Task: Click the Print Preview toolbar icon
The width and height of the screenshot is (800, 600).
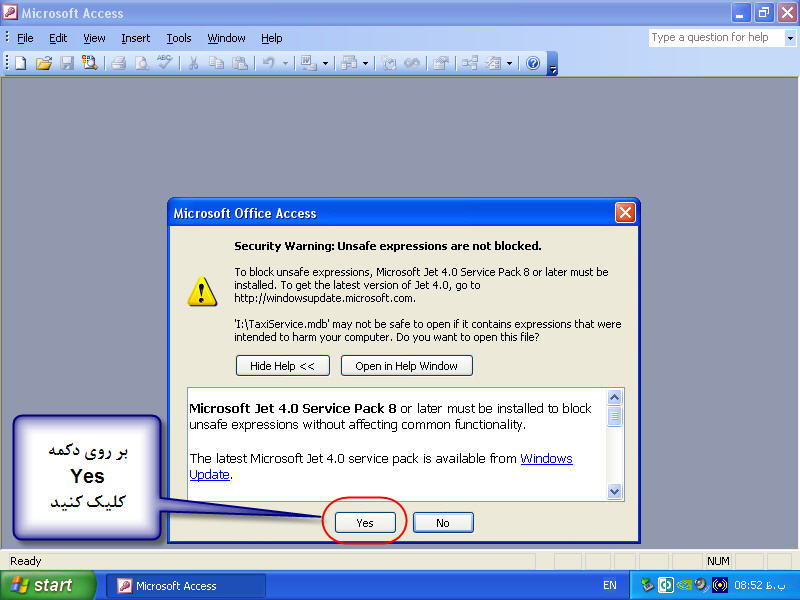Action: pos(141,63)
